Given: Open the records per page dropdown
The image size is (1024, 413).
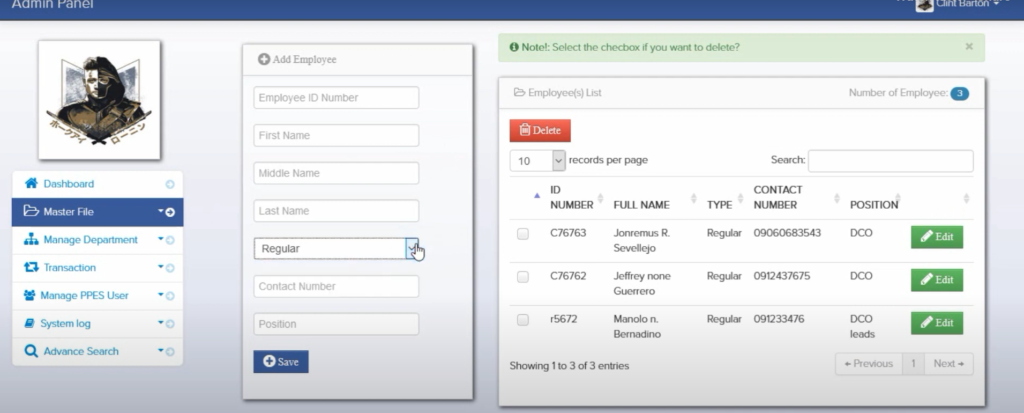Looking at the screenshot, I should 537,161.
